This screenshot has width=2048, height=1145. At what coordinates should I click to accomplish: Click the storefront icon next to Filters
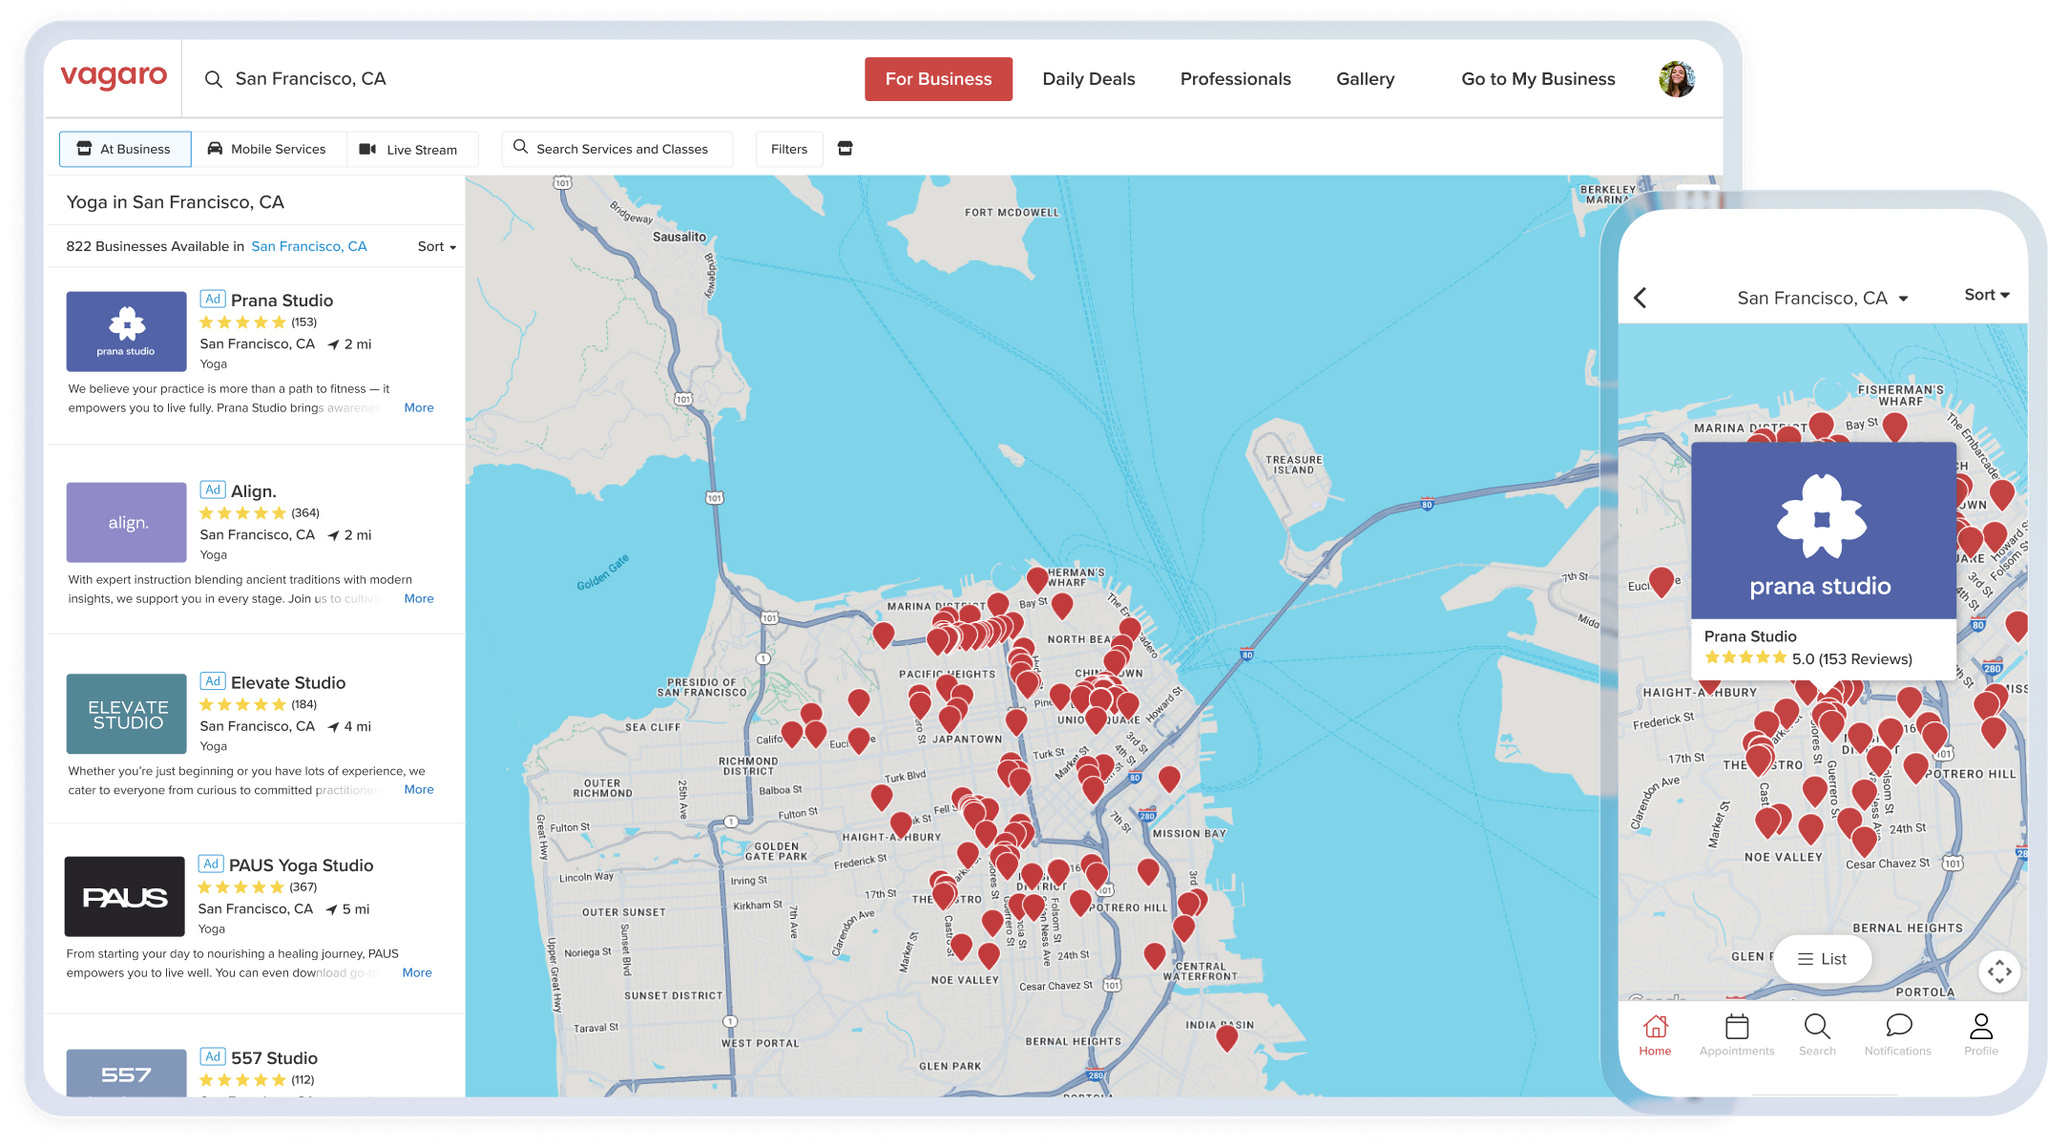pos(845,149)
